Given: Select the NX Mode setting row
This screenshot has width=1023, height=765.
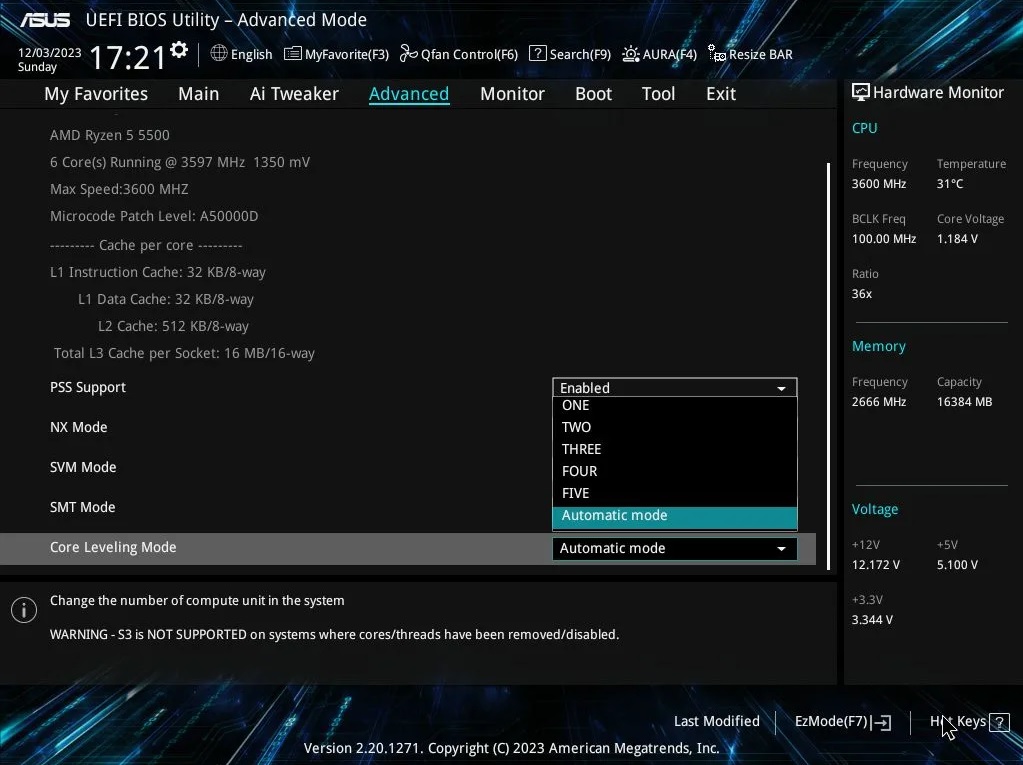Looking at the screenshot, I should 78,427.
